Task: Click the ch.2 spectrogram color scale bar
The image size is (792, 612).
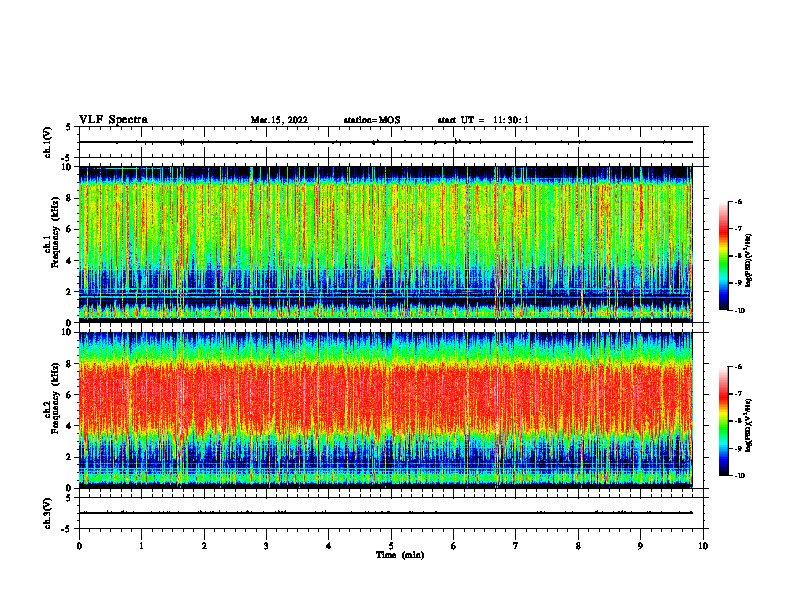Action: click(723, 421)
